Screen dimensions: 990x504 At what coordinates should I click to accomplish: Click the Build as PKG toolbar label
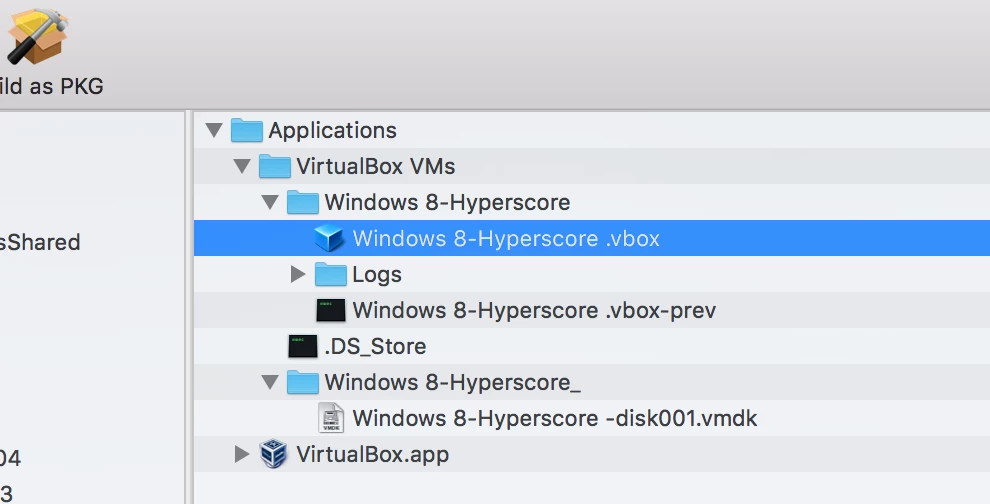[51, 86]
